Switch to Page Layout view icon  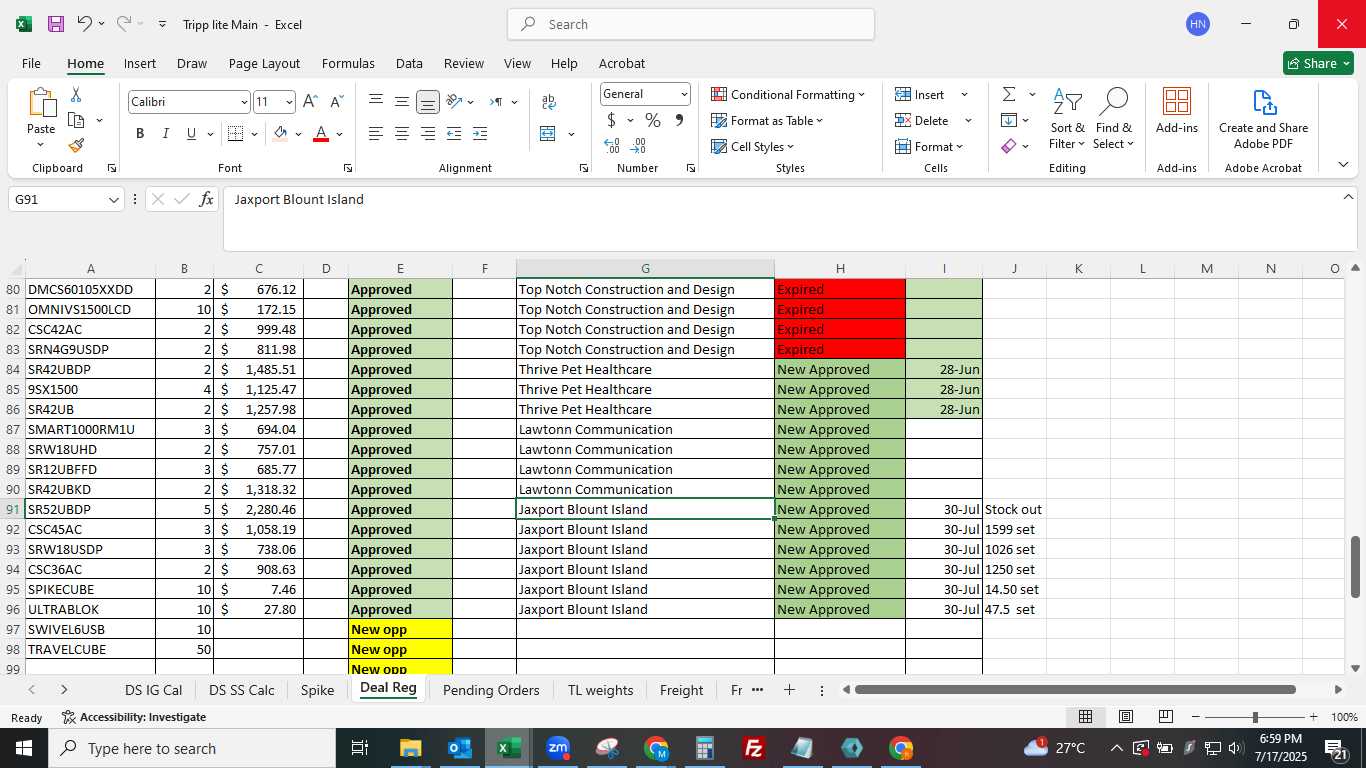point(1126,717)
